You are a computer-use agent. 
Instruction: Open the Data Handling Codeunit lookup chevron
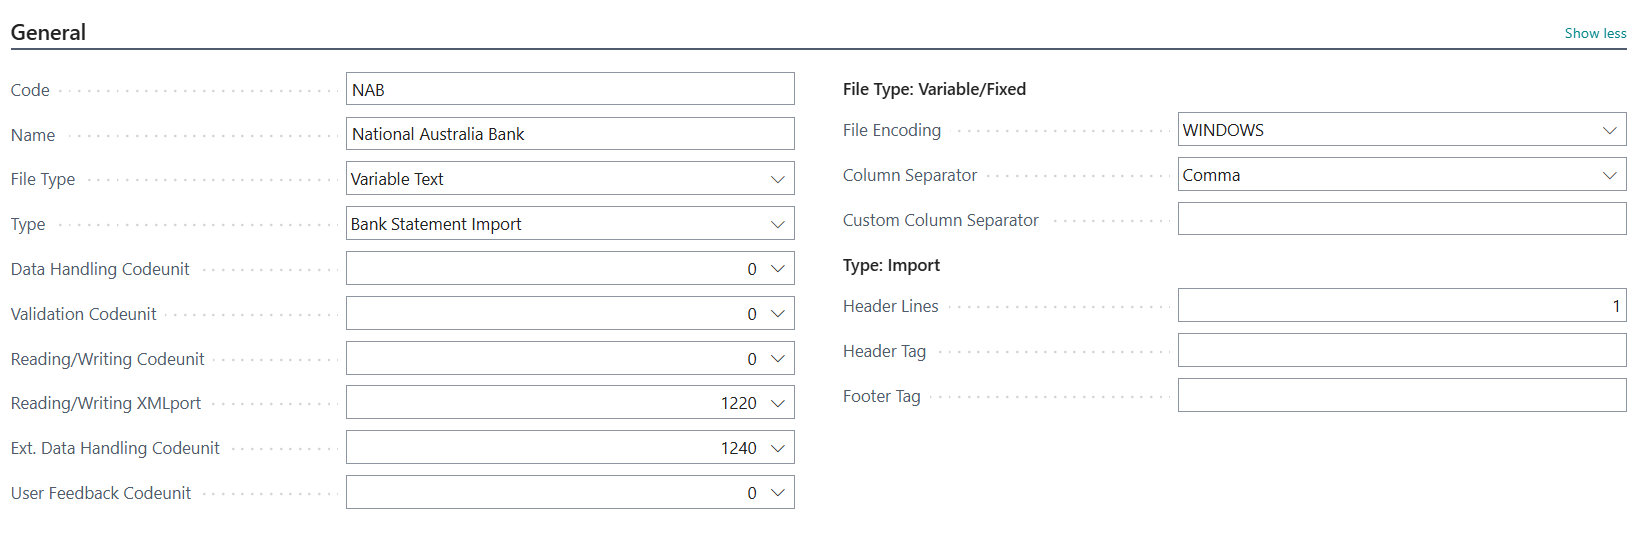778,269
